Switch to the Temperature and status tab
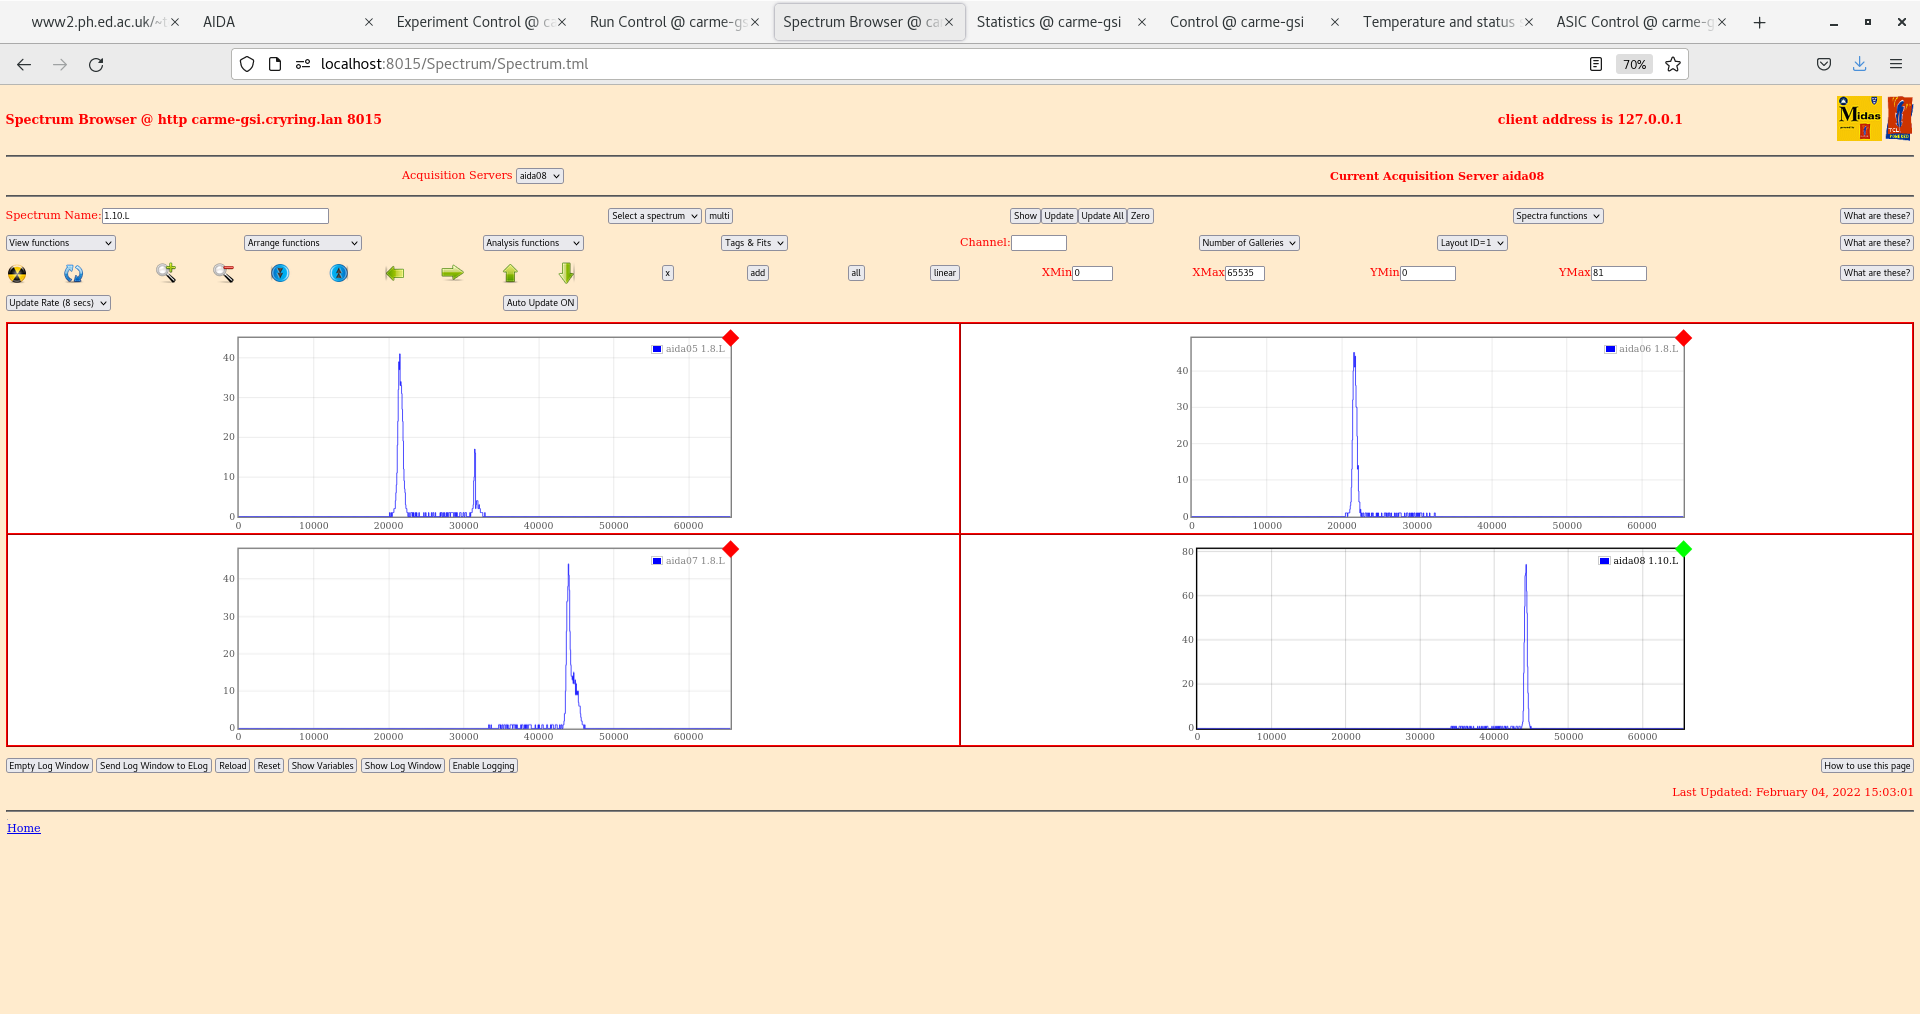 click(1438, 22)
